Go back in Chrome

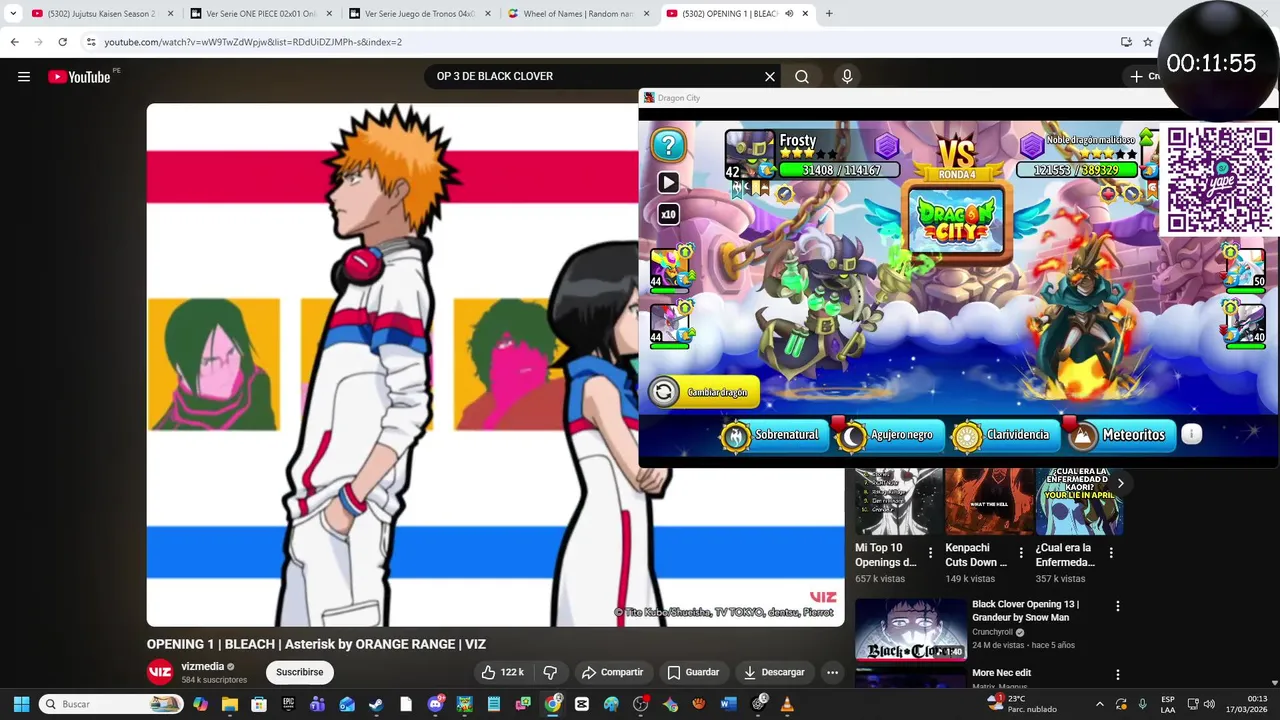14,42
